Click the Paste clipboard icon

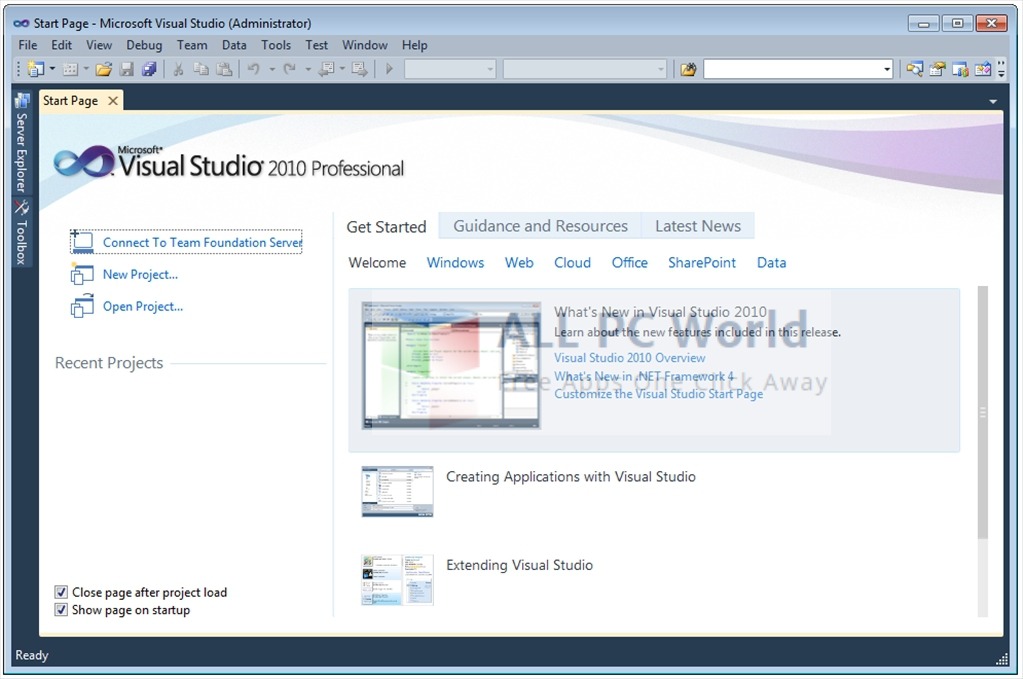point(224,68)
